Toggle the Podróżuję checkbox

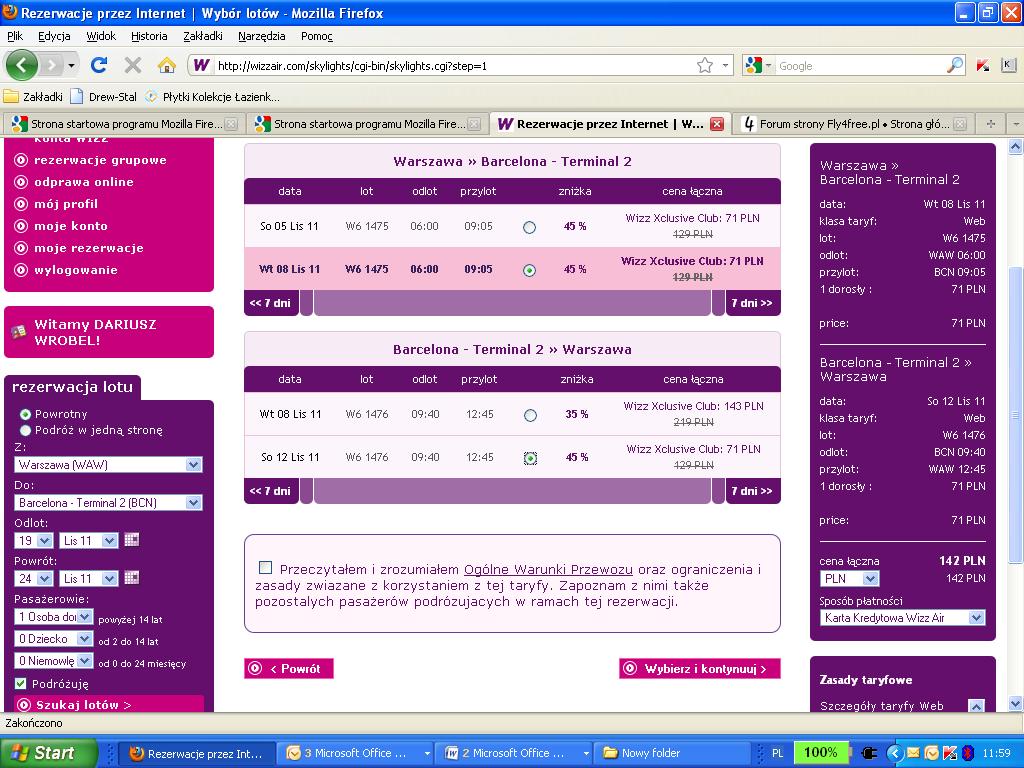pos(20,684)
